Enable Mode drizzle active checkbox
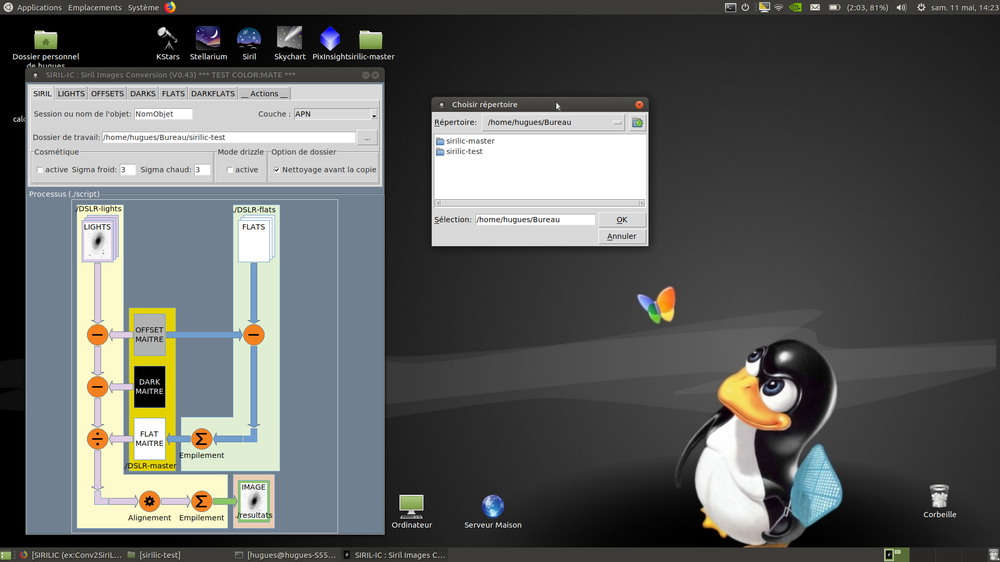Screen dimensions: 1000x562 click(x=230, y=170)
